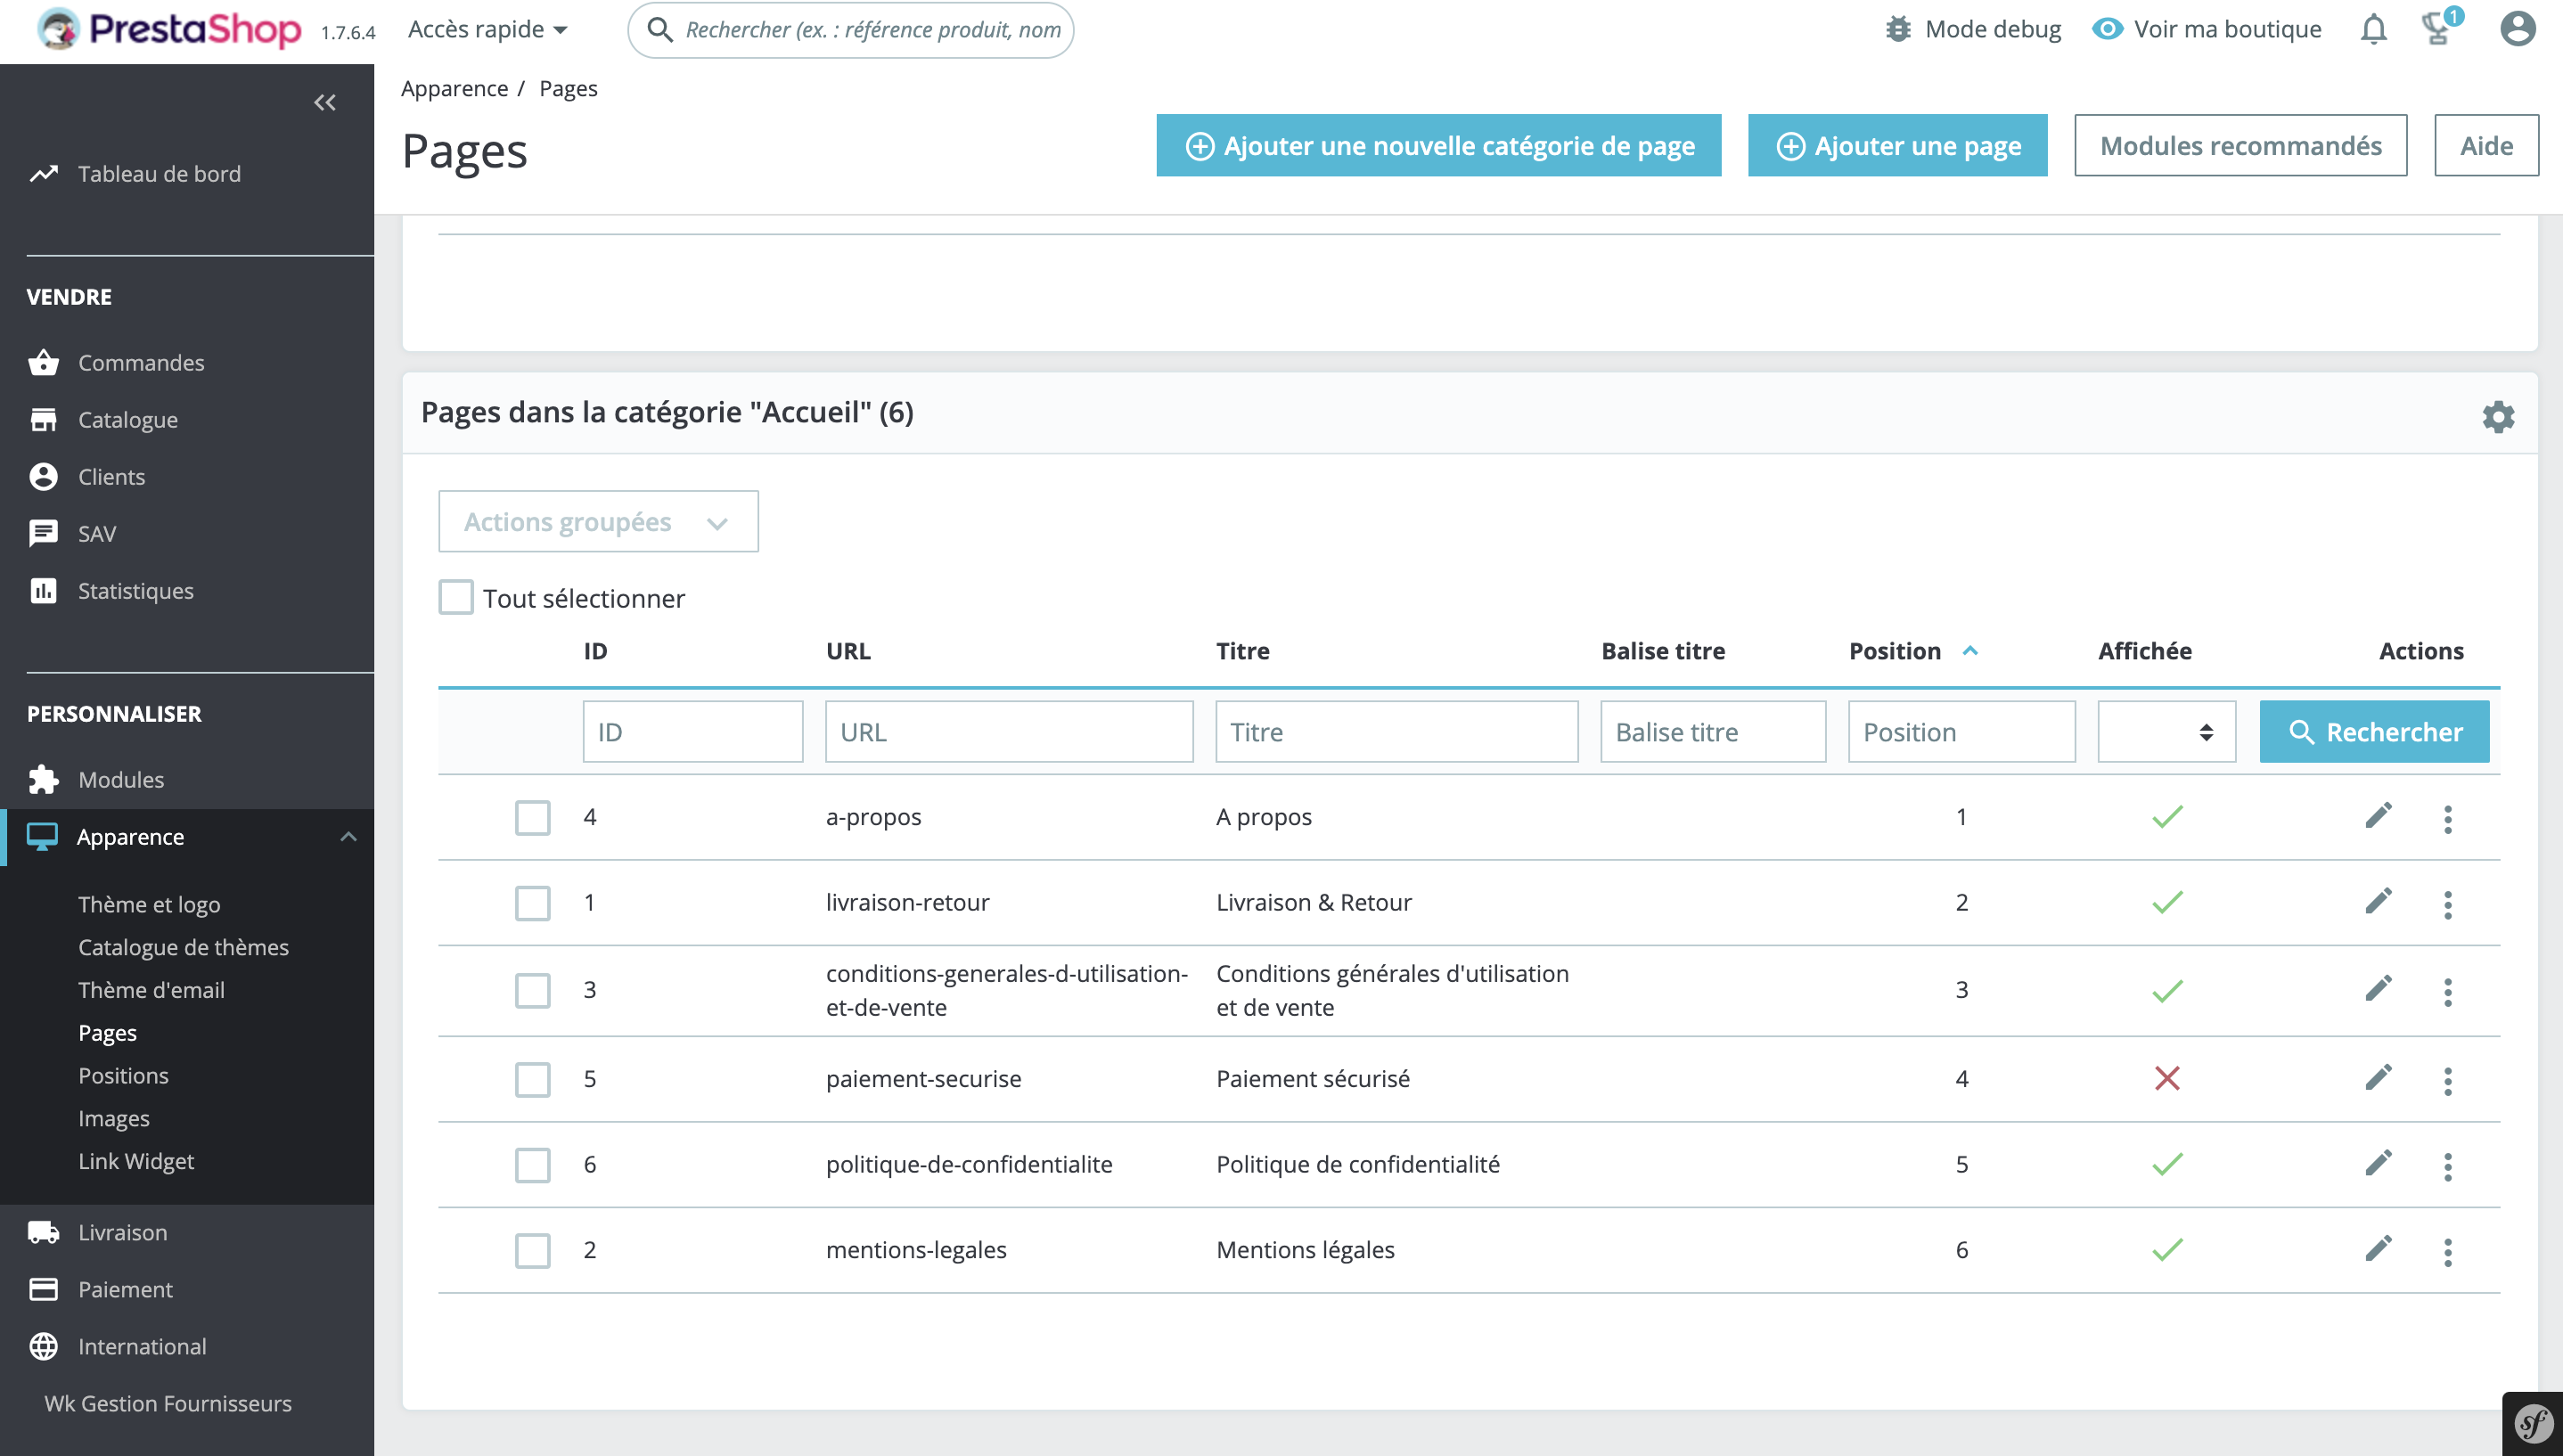2563x1456 pixels.
Task: Collapse the Apparence submenu chevron
Action: [x=348, y=836]
